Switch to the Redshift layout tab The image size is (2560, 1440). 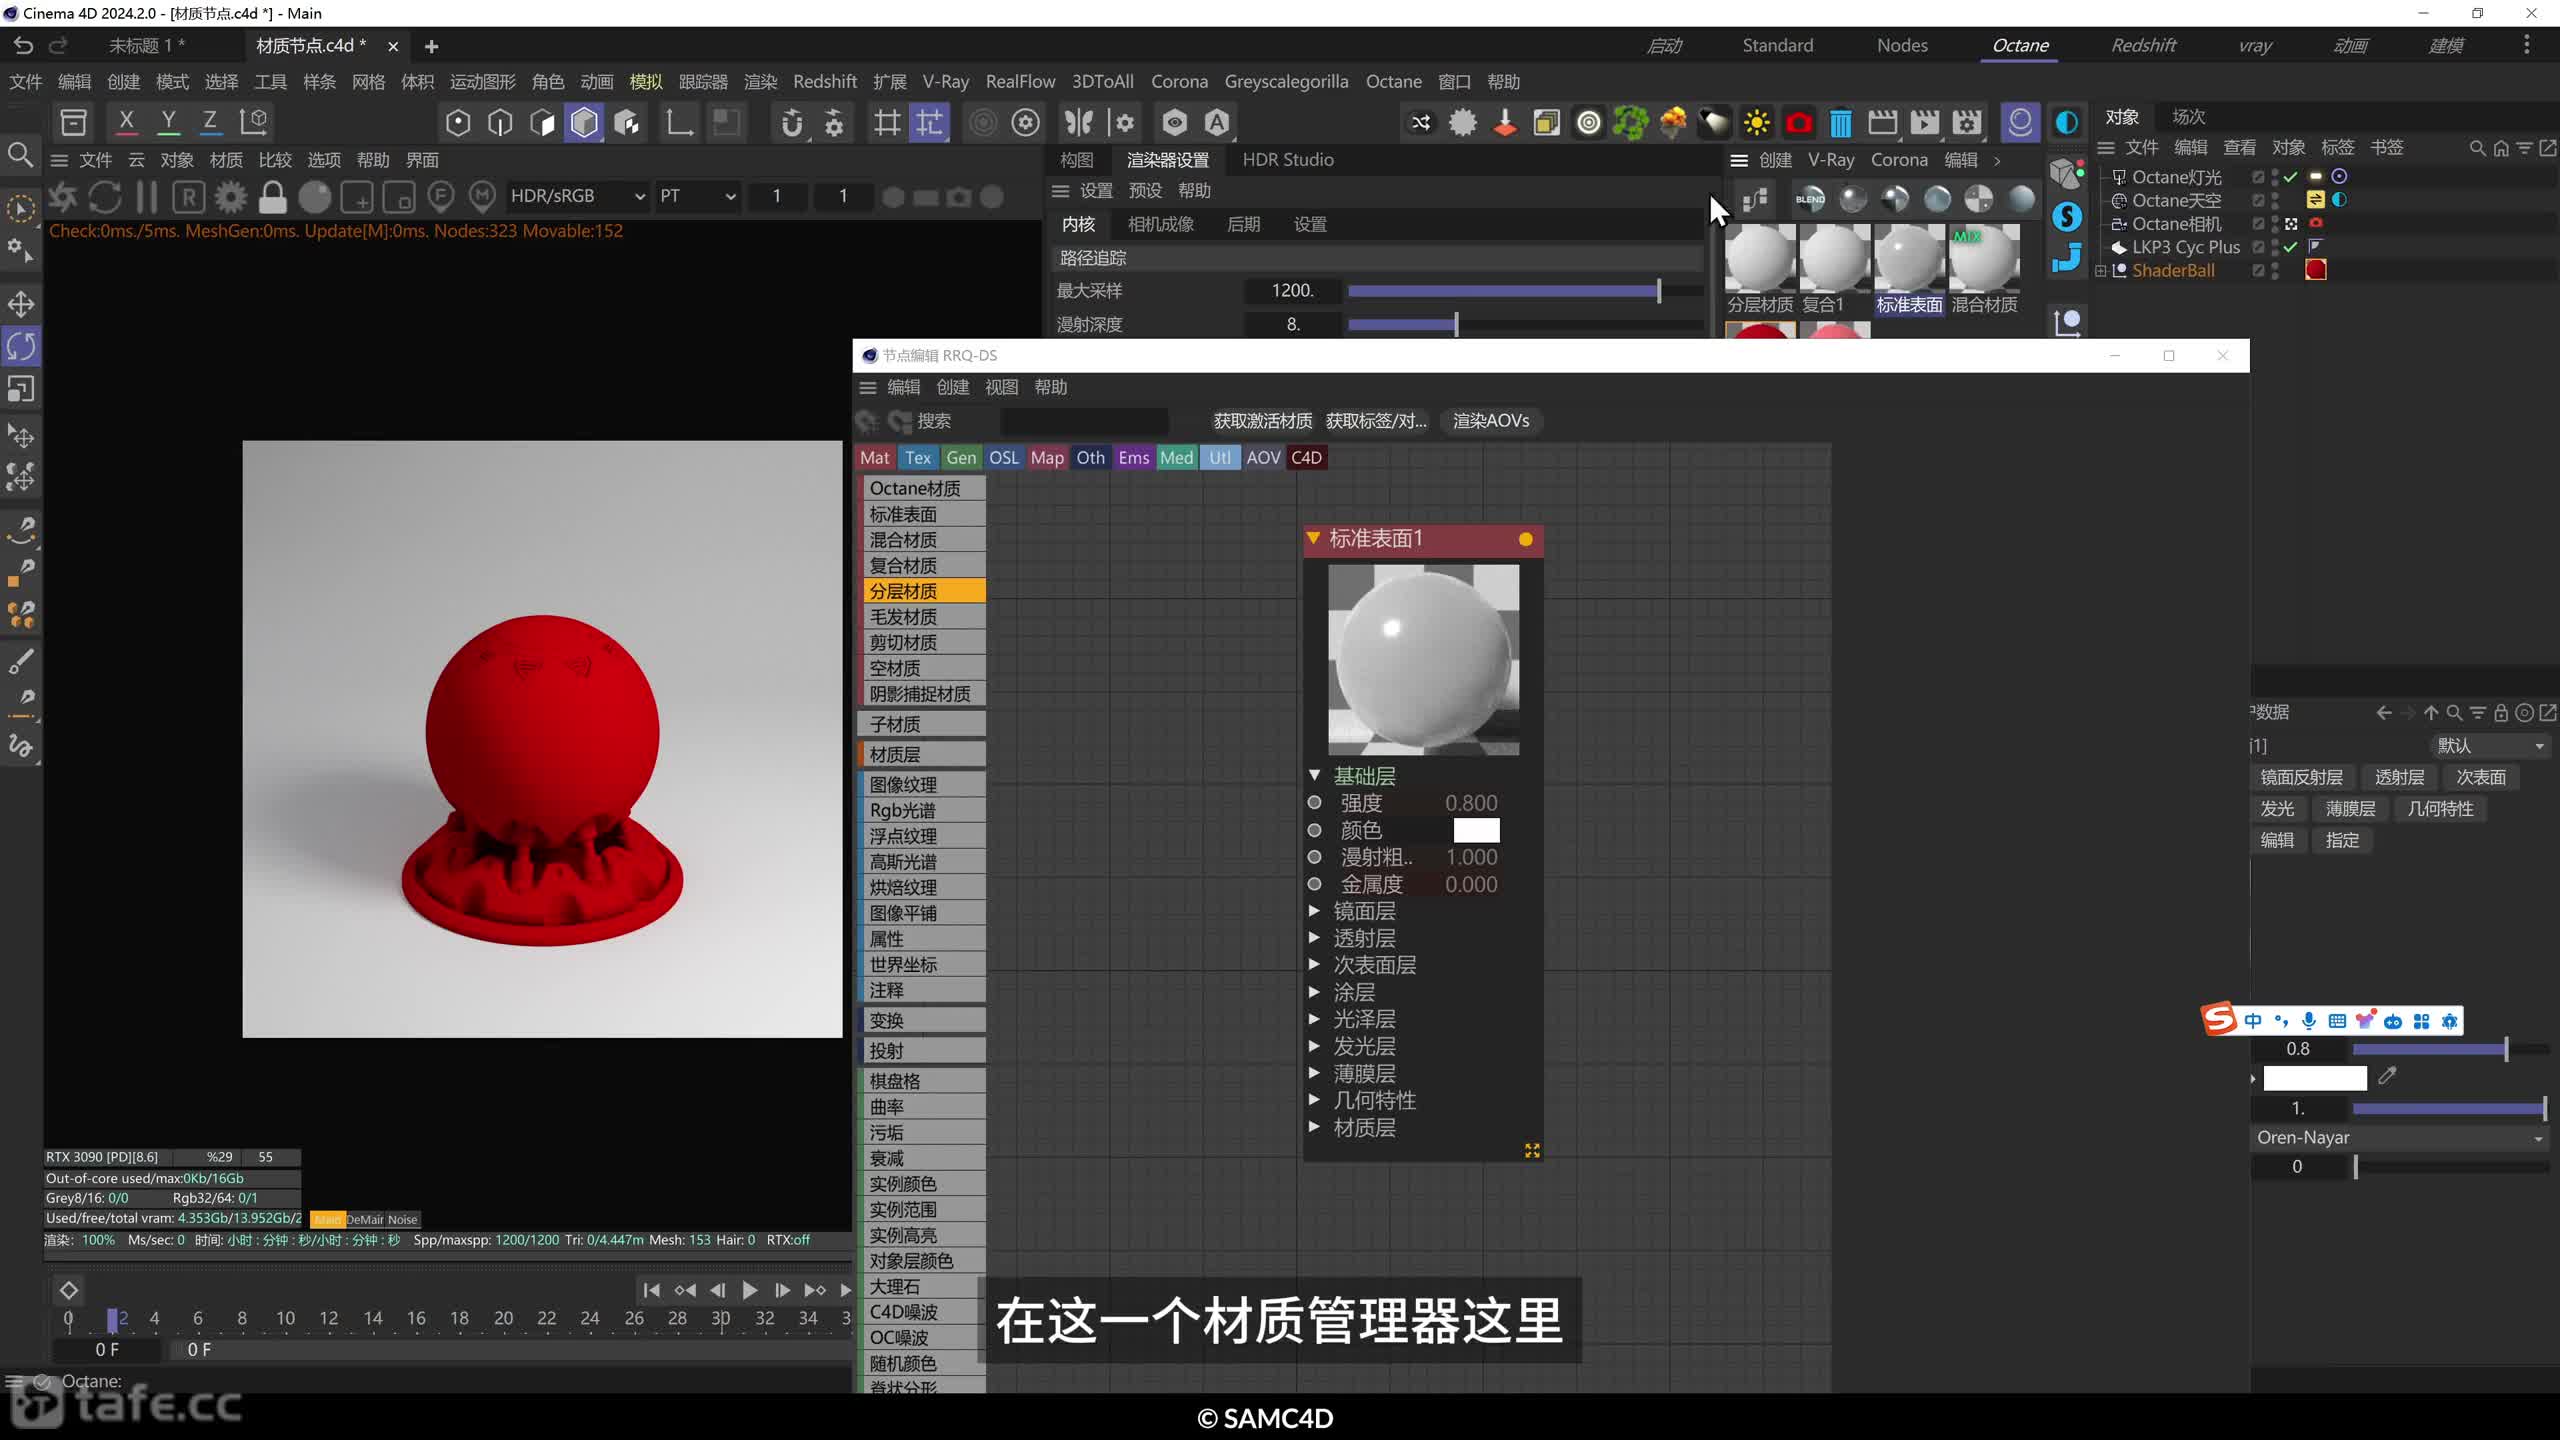[x=2143, y=45]
